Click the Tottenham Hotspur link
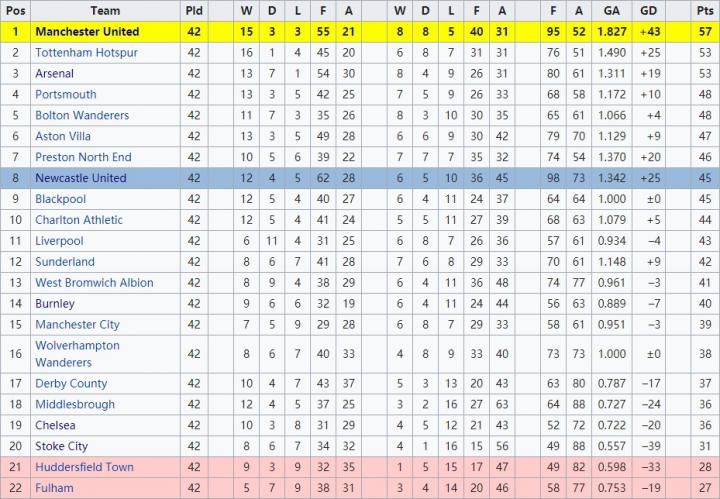 [86, 52]
